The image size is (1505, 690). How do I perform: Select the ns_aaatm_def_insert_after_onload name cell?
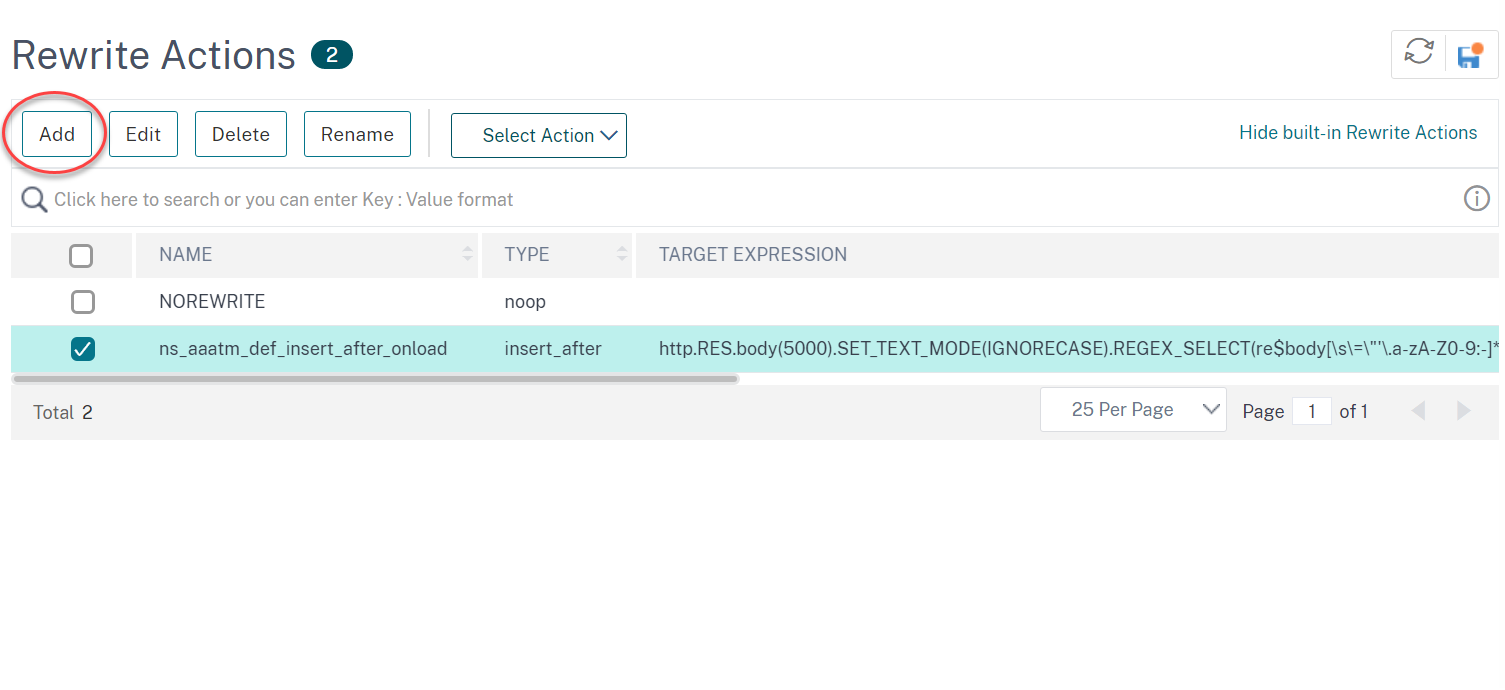pos(303,349)
